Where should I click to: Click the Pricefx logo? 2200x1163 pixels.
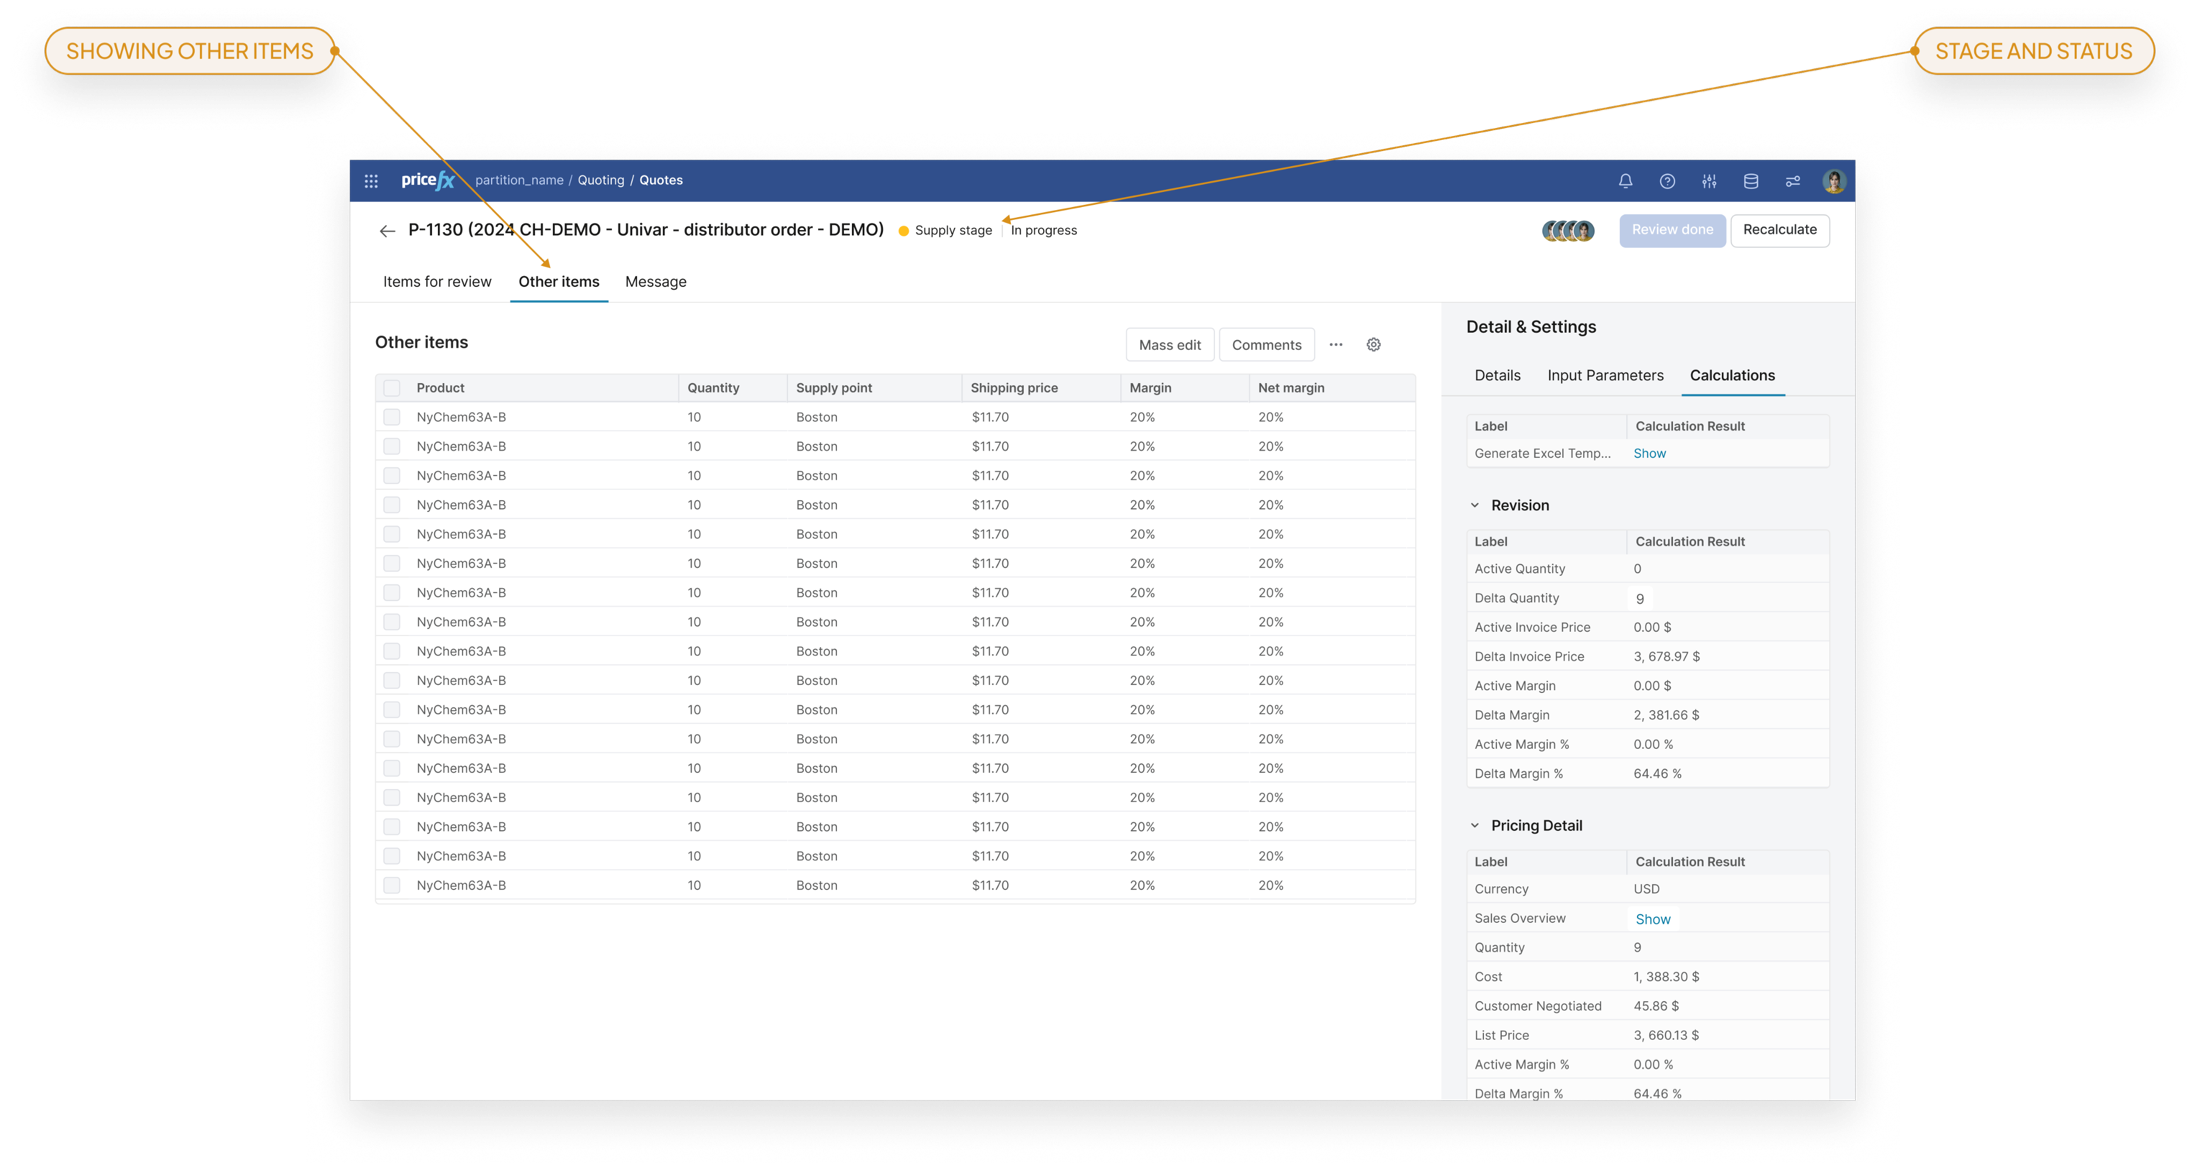pos(428,180)
